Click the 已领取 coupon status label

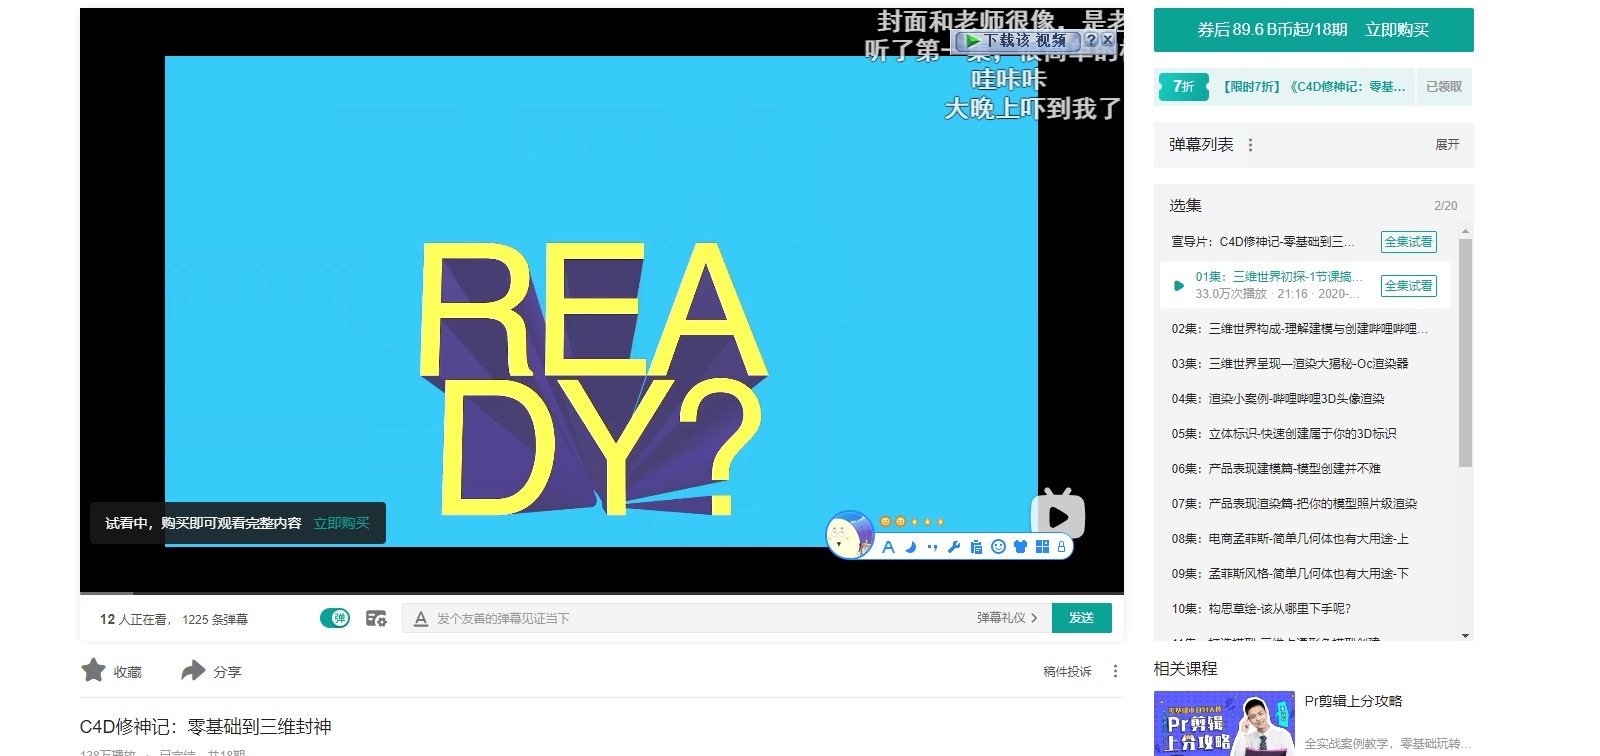click(x=1443, y=87)
